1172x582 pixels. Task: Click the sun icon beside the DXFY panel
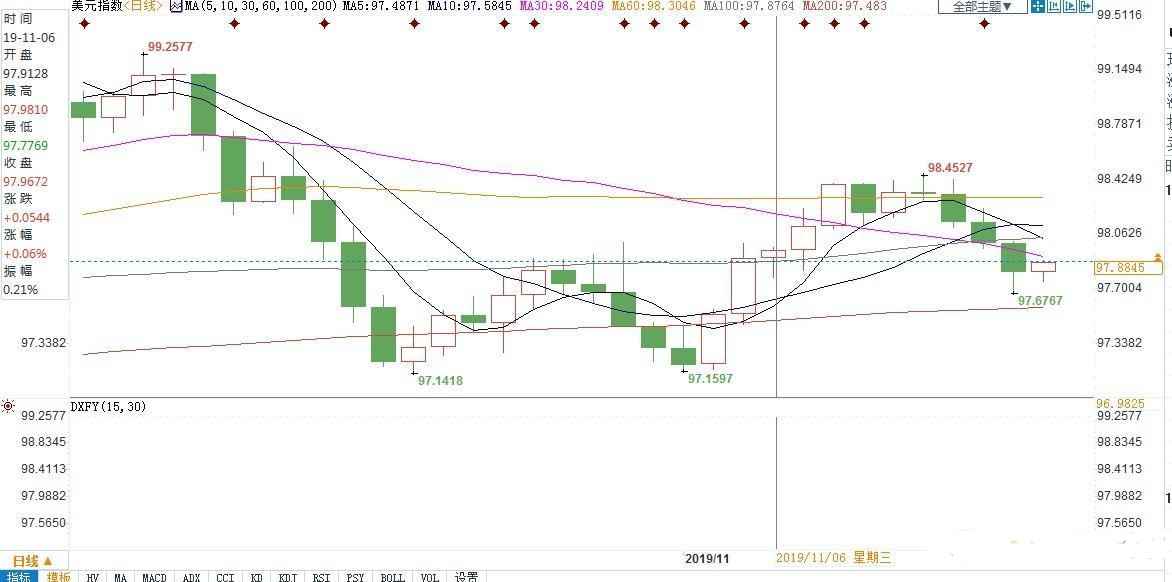[x=8, y=406]
